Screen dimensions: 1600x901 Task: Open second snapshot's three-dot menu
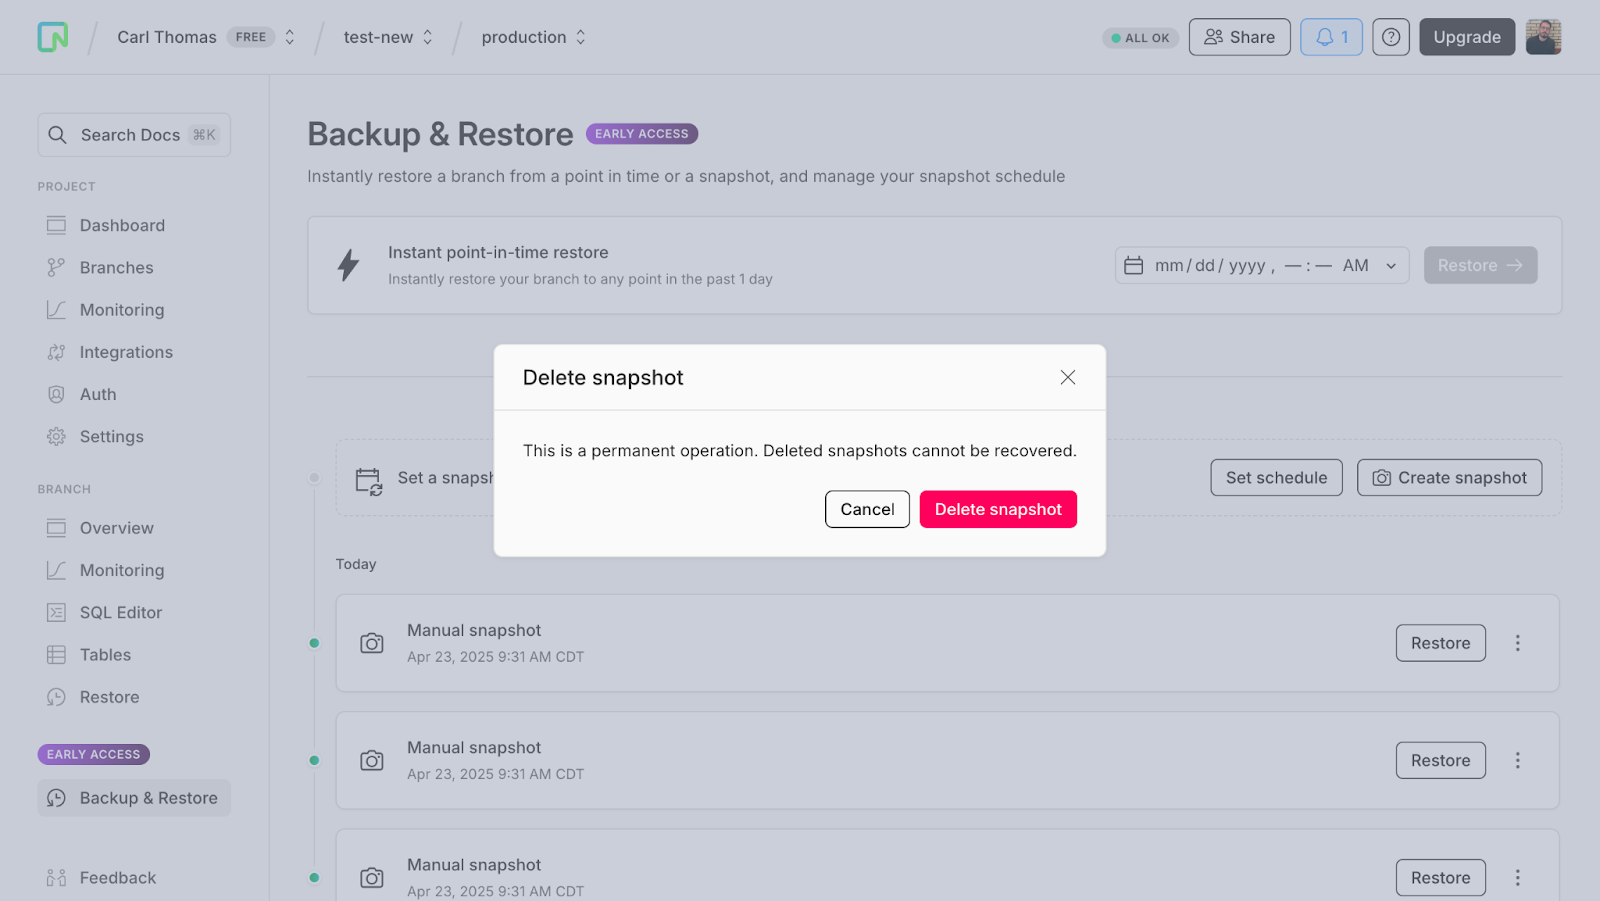point(1517,760)
